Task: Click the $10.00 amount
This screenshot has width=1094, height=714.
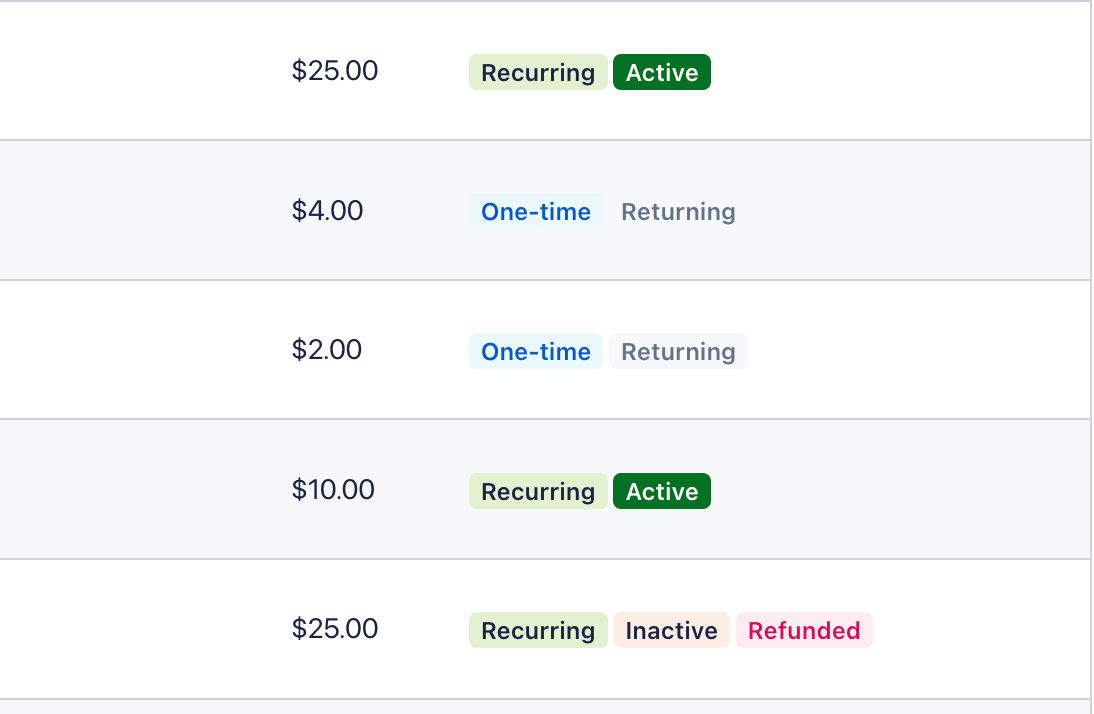Action: (333, 490)
